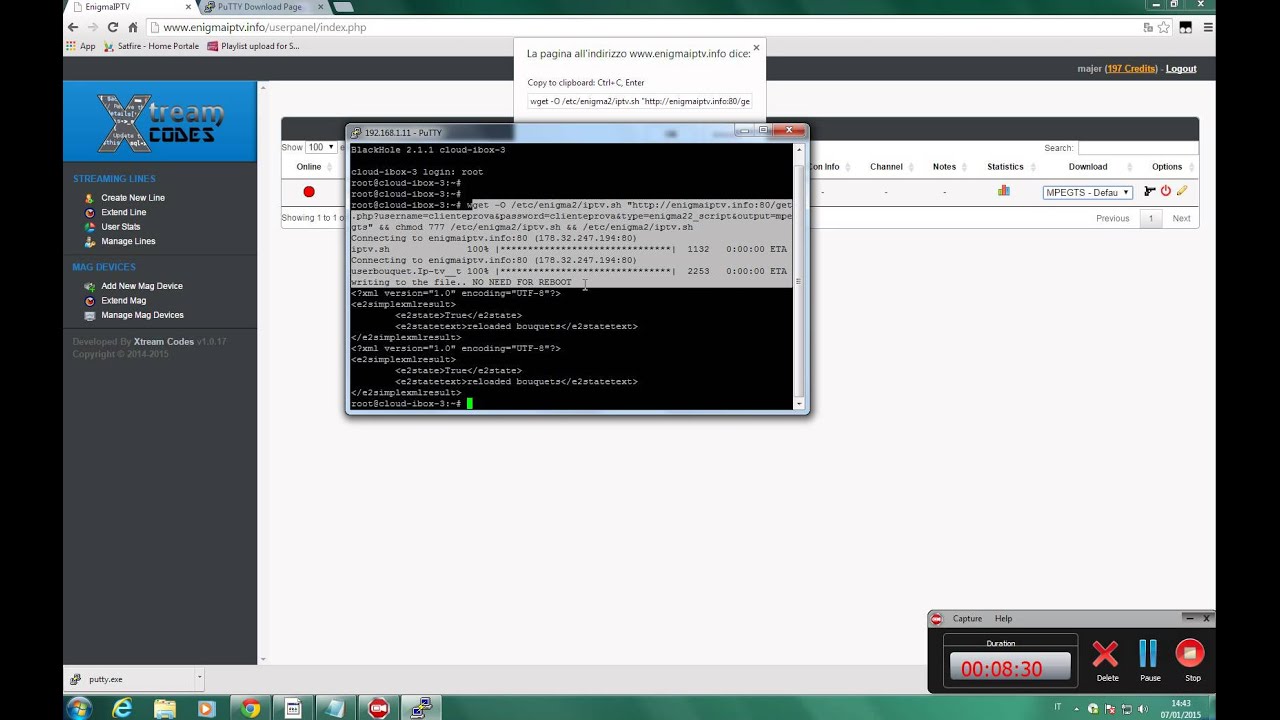Go to Previous page of table
Image resolution: width=1280 pixels, height=720 pixels.
click(x=1112, y=218)
